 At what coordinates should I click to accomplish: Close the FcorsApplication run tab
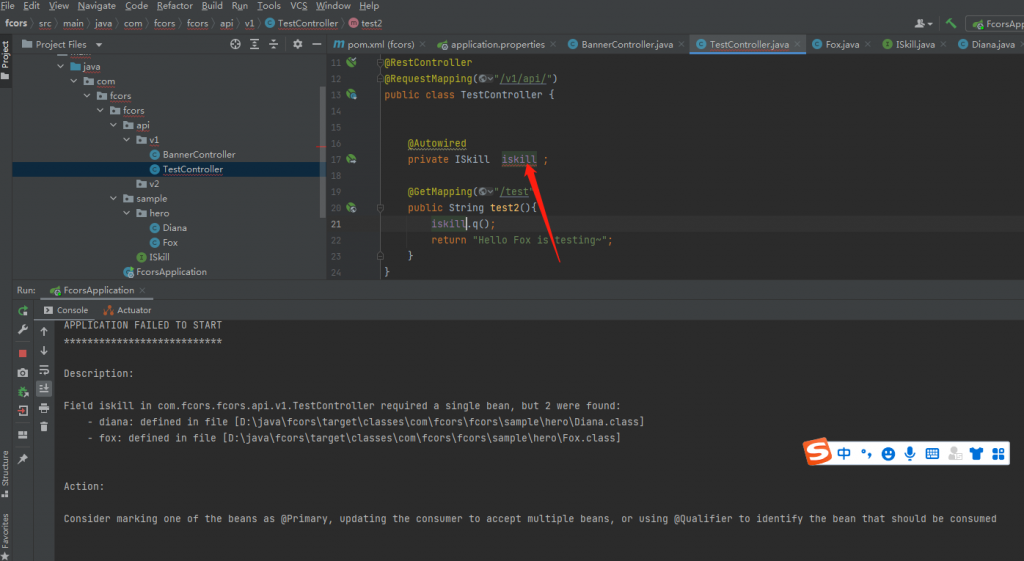coord(142,291)
